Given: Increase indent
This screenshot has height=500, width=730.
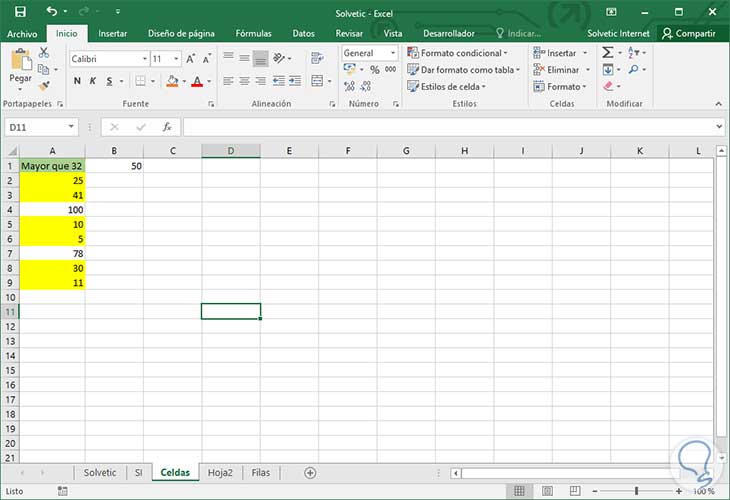Looking at the screenshot, I should pyautogui.click(x=295, y=81).
